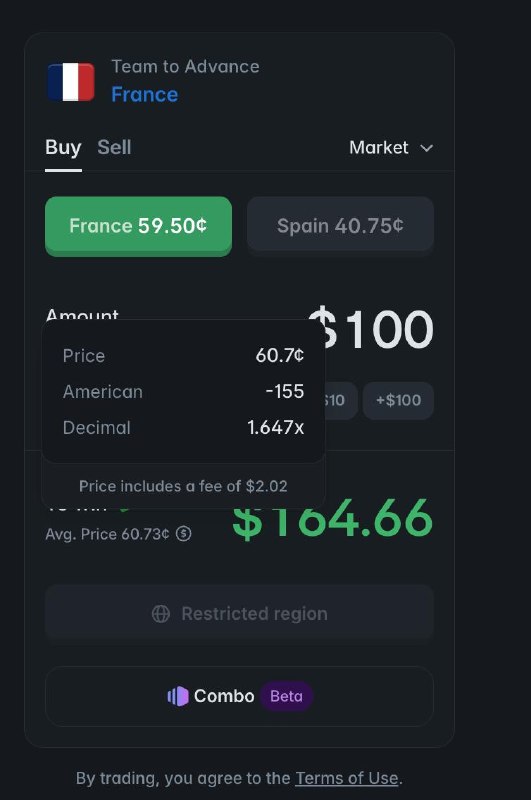Add $100 using the +$100 button
Screen dimensions: 531x800
click(x=398, y=401)
